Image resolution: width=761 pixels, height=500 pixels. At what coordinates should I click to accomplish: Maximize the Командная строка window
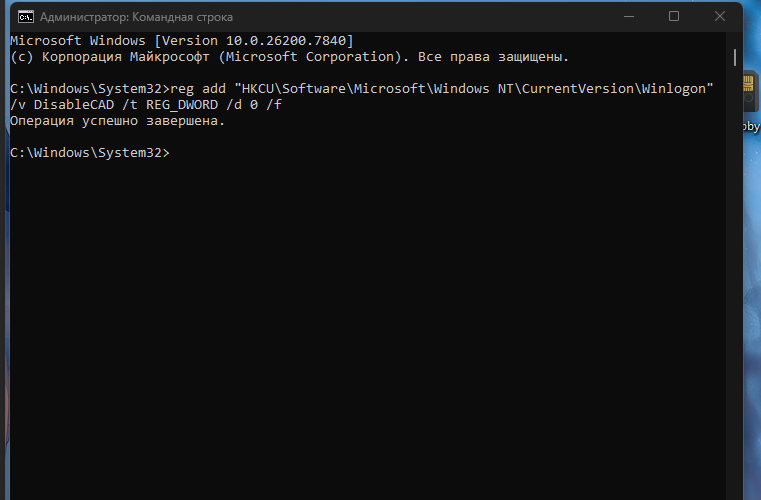point(674,17)
